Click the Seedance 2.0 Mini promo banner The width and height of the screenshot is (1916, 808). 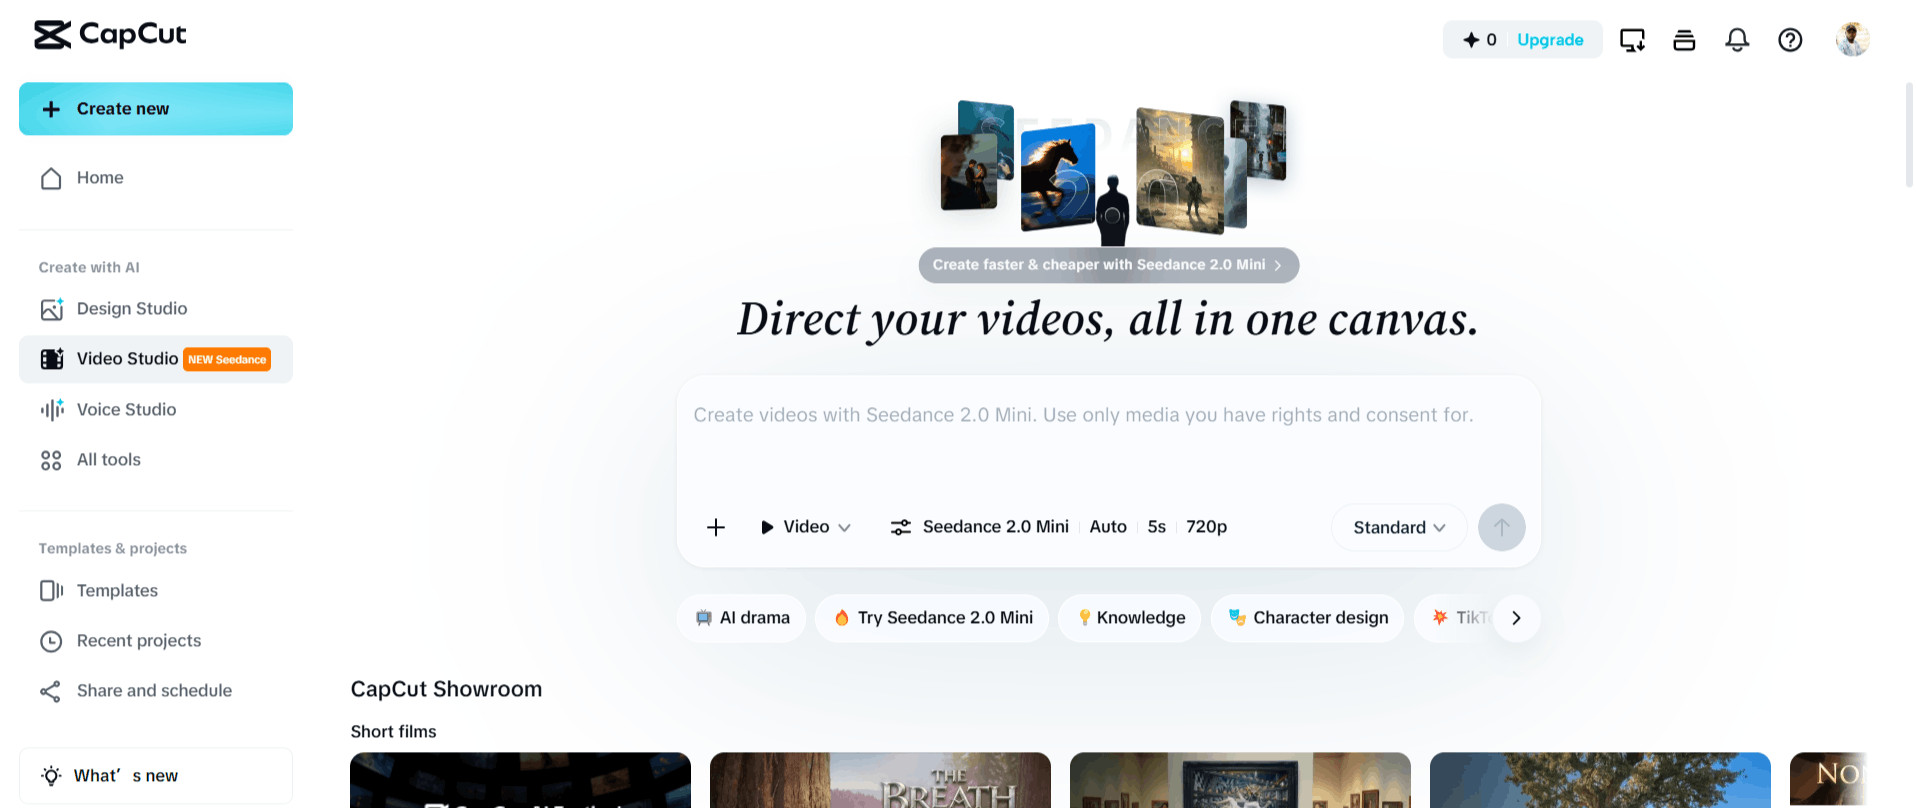[x=1108, y=265]
